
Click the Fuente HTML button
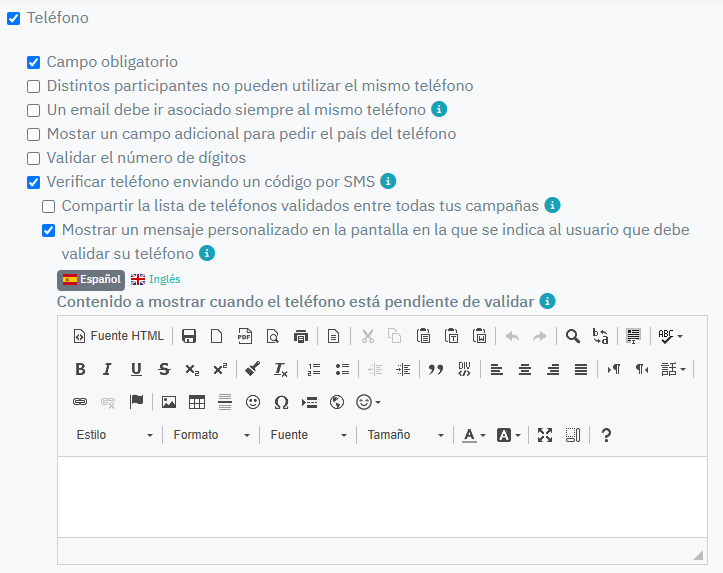point(118,336)
